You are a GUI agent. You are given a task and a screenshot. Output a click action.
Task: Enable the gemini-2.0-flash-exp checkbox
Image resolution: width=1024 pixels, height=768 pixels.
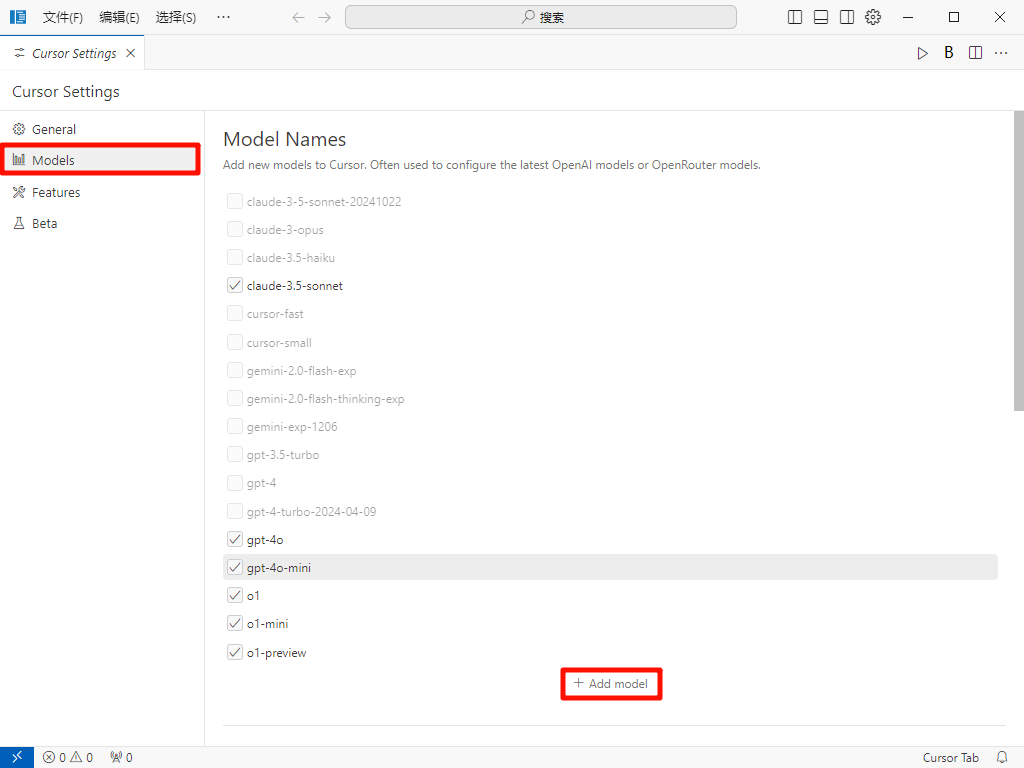234,370
